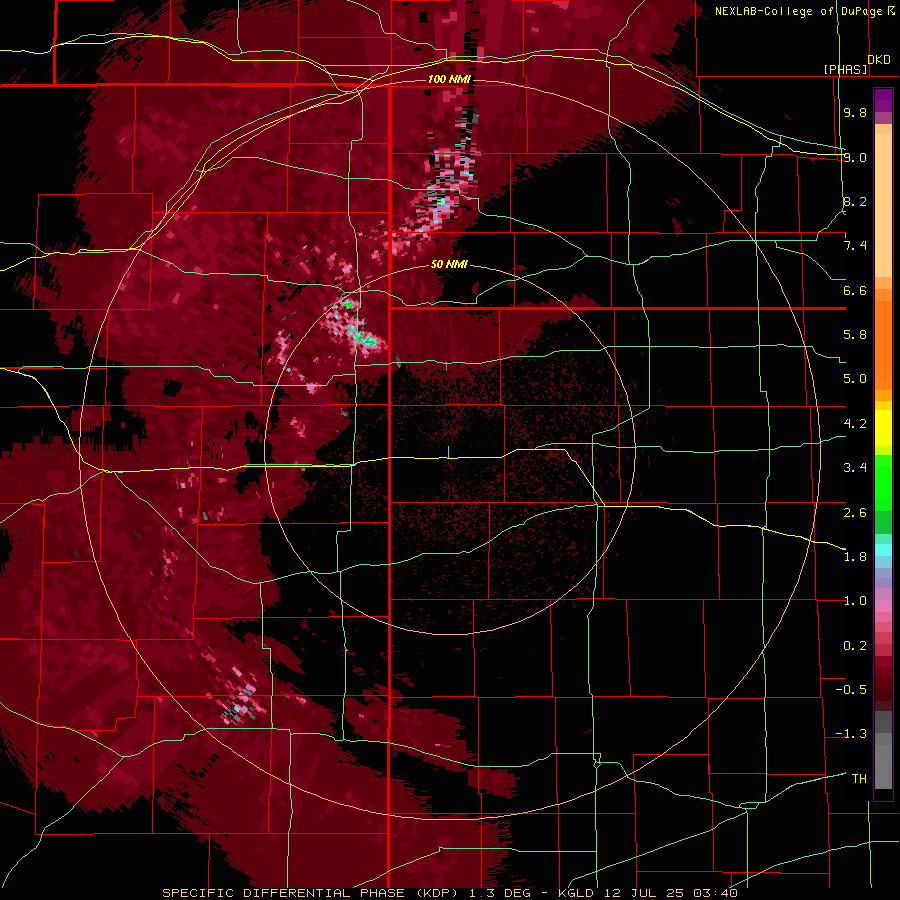Click the cyan segment of the color bar
Image resolution: width=900 pixels, height=900 pixels.
pos(883,550)
